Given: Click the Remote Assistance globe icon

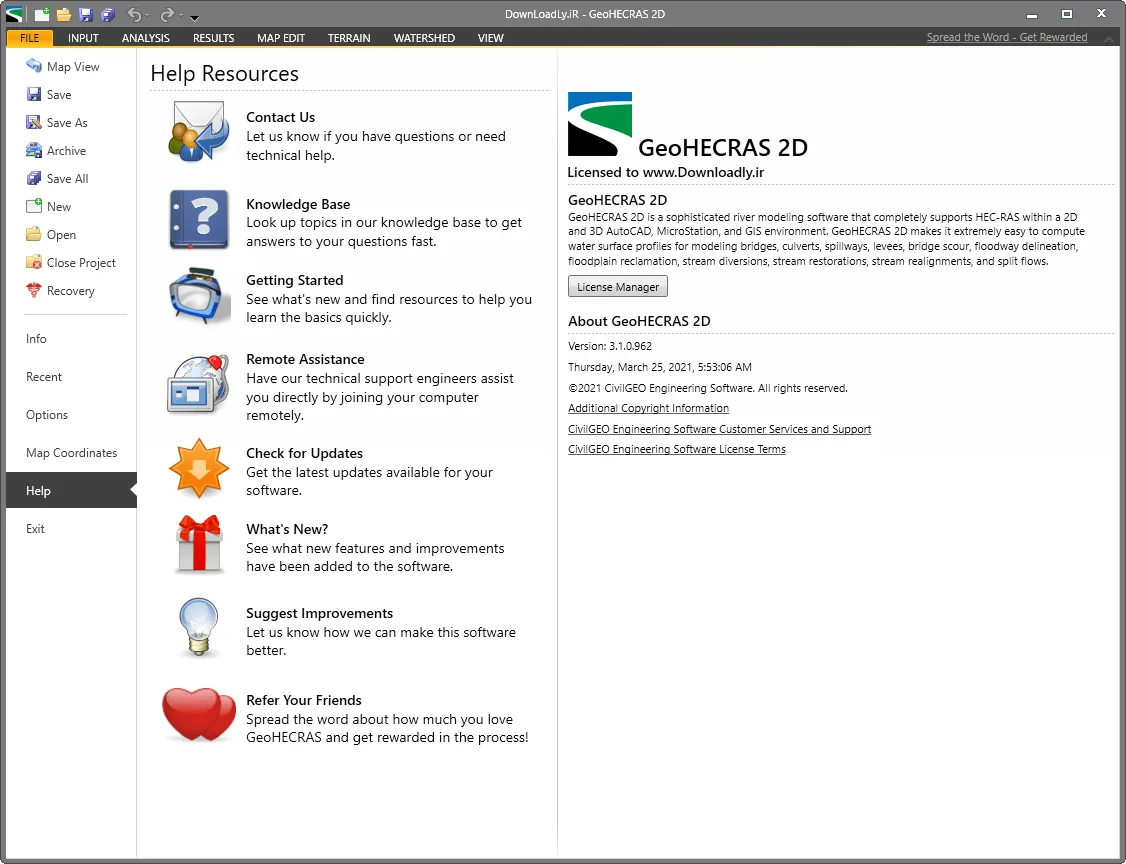Looking at the screenshot, I should click(199, 384).
